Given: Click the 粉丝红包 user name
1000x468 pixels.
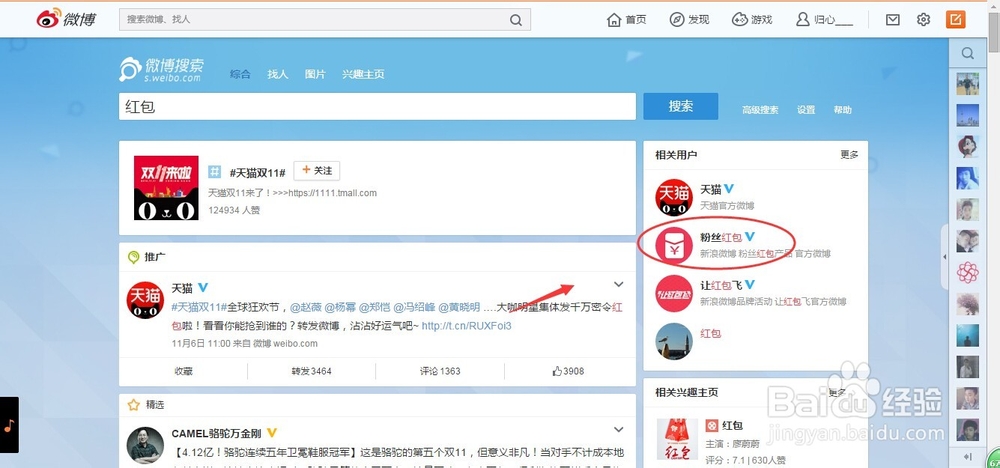Looking at the screenshot, I should click(x=721, y=237).
